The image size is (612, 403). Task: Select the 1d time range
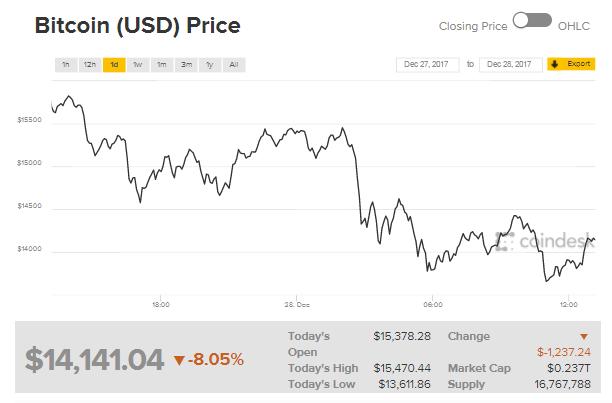pos(114,64)
